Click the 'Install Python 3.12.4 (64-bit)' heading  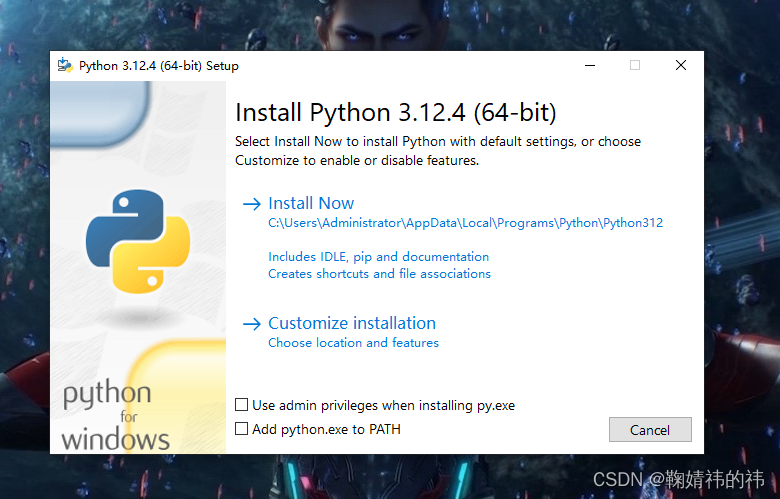pos(395,112)
